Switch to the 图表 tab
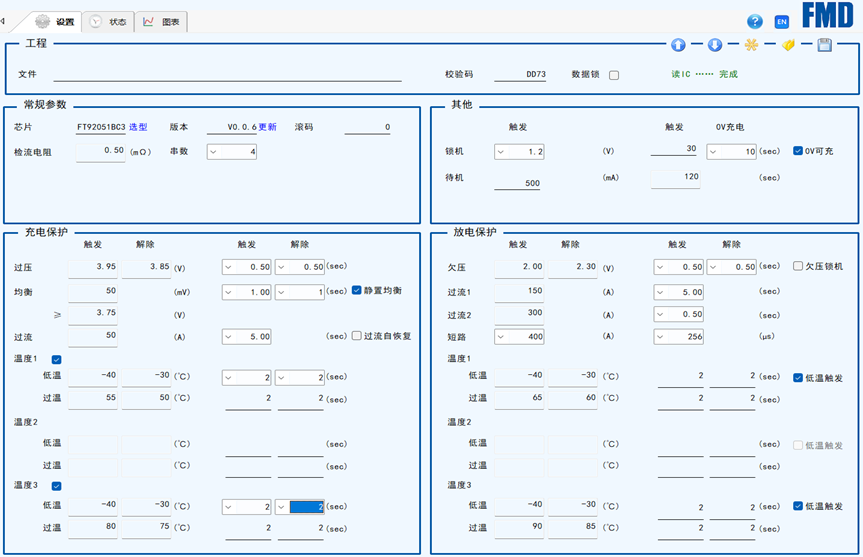Image resolution: width=863 pixels, height=557 pixels. (x=161, y=22)
